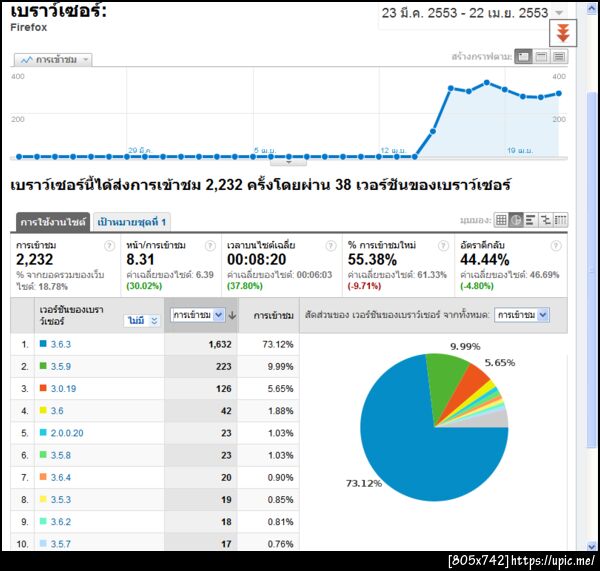Screen dimensions: 600x571
Task: Click blue color swatch for 3.6.3
Action: 43,343
